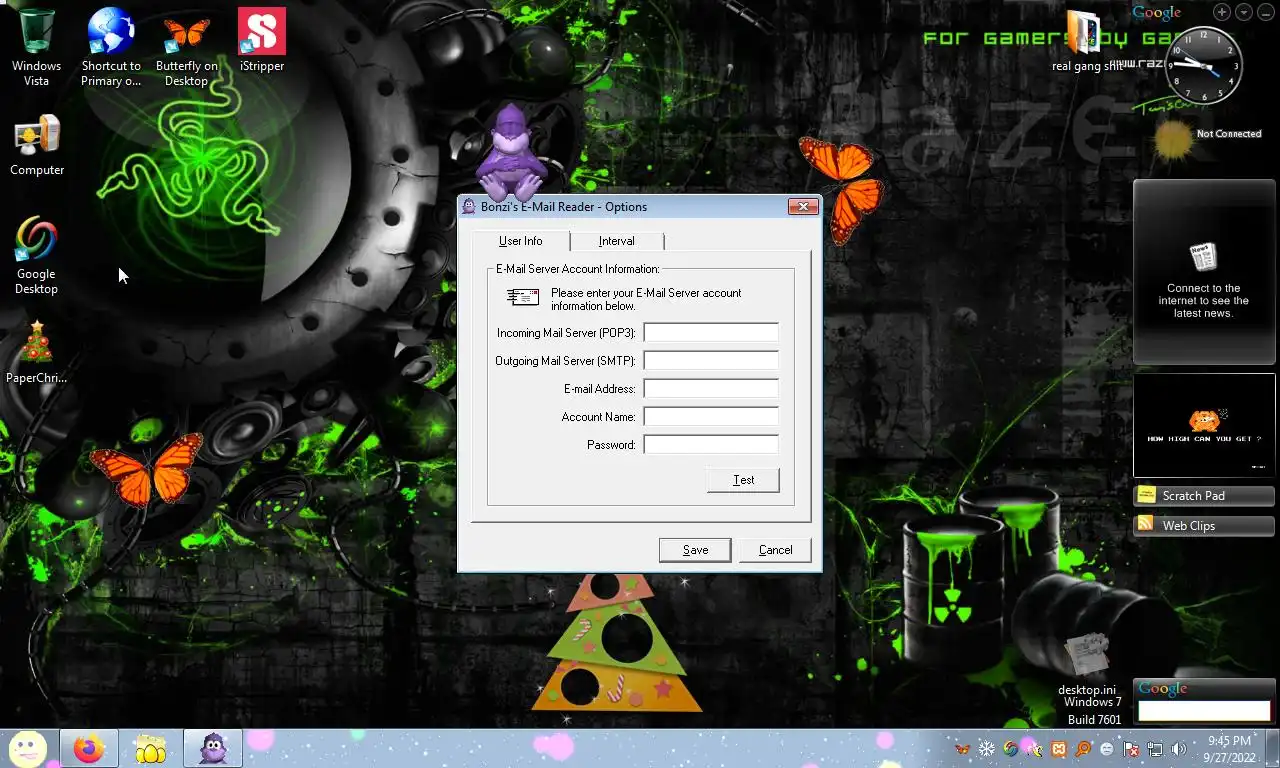The height and width of the screenshot is (768, 1280).
Task: Click the orange magnifier tray icon
Action: coord(1083,749)
